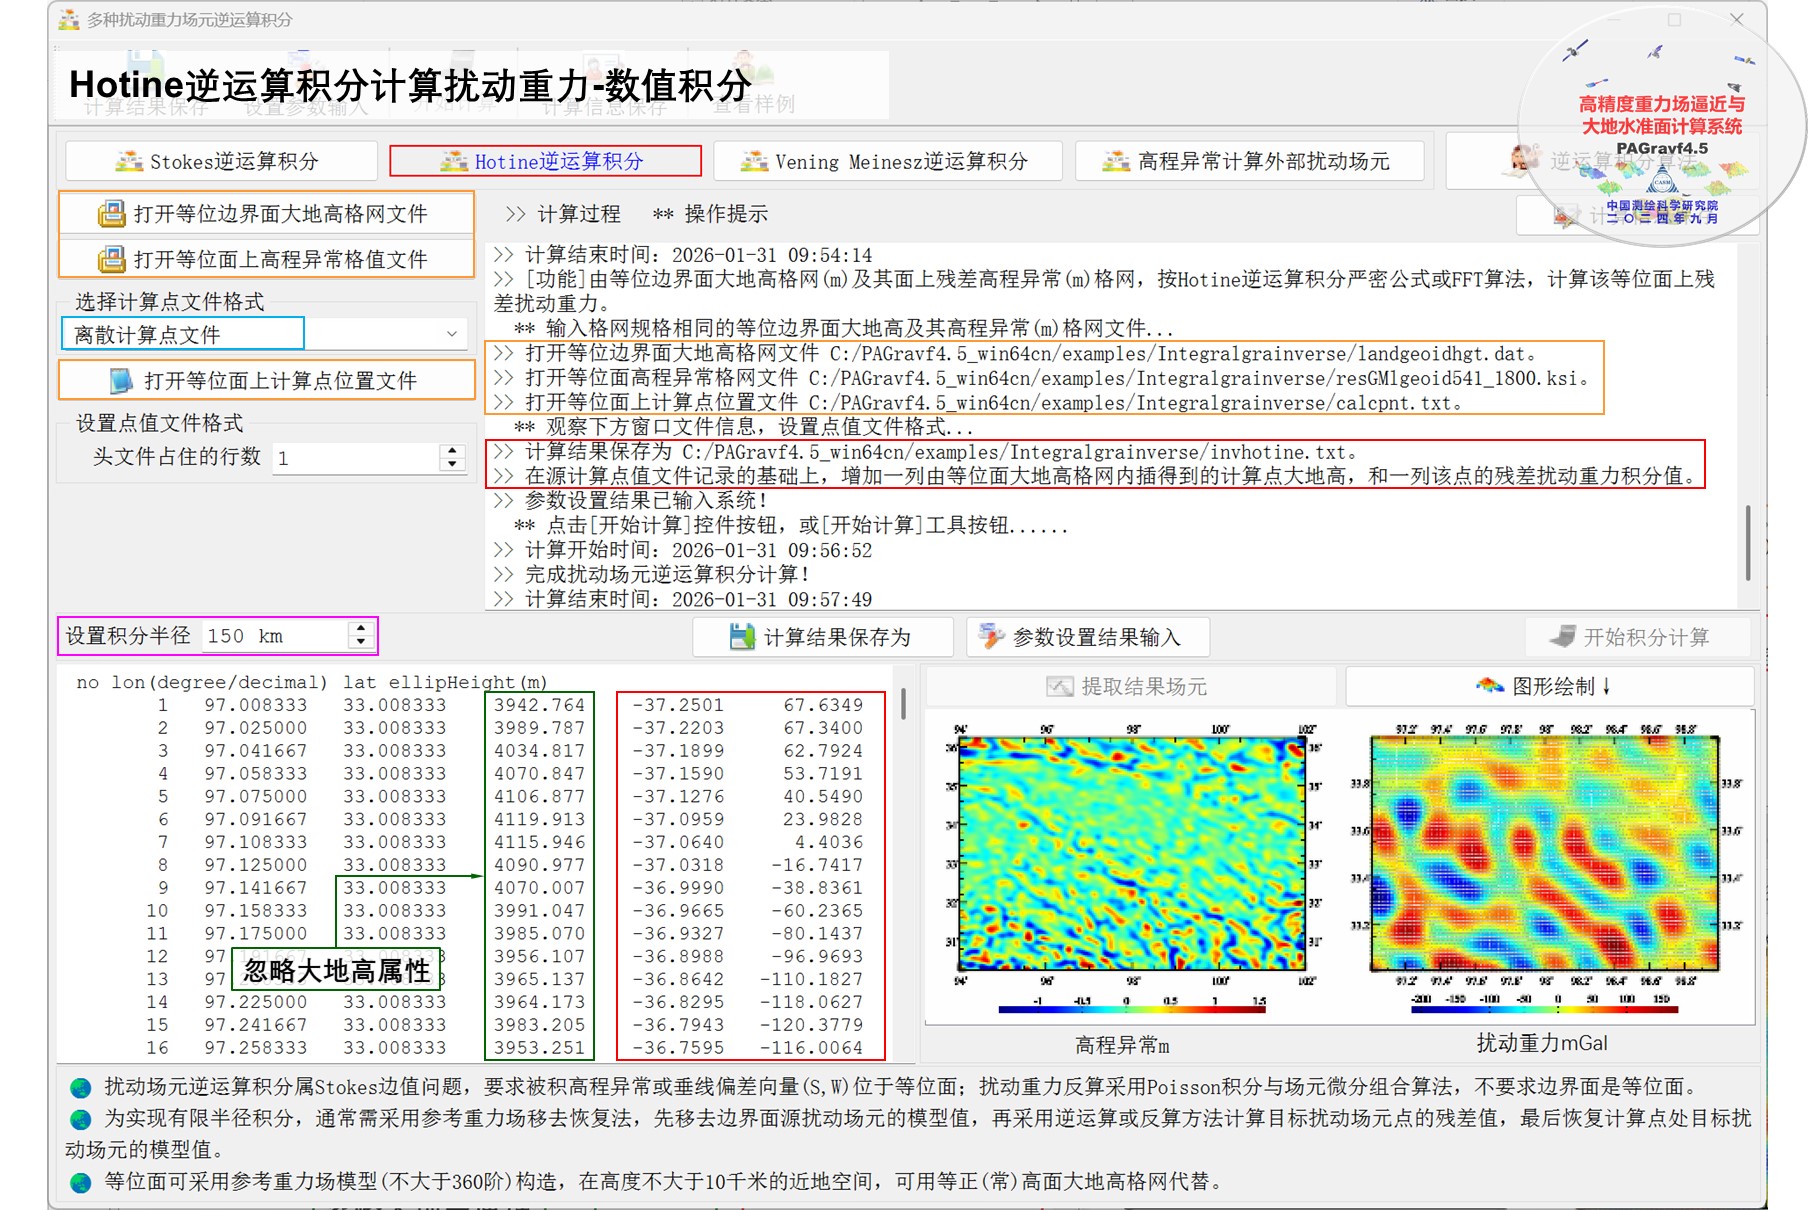Increase 头文件占住的行数 with up arrow

tap(453, 451)
